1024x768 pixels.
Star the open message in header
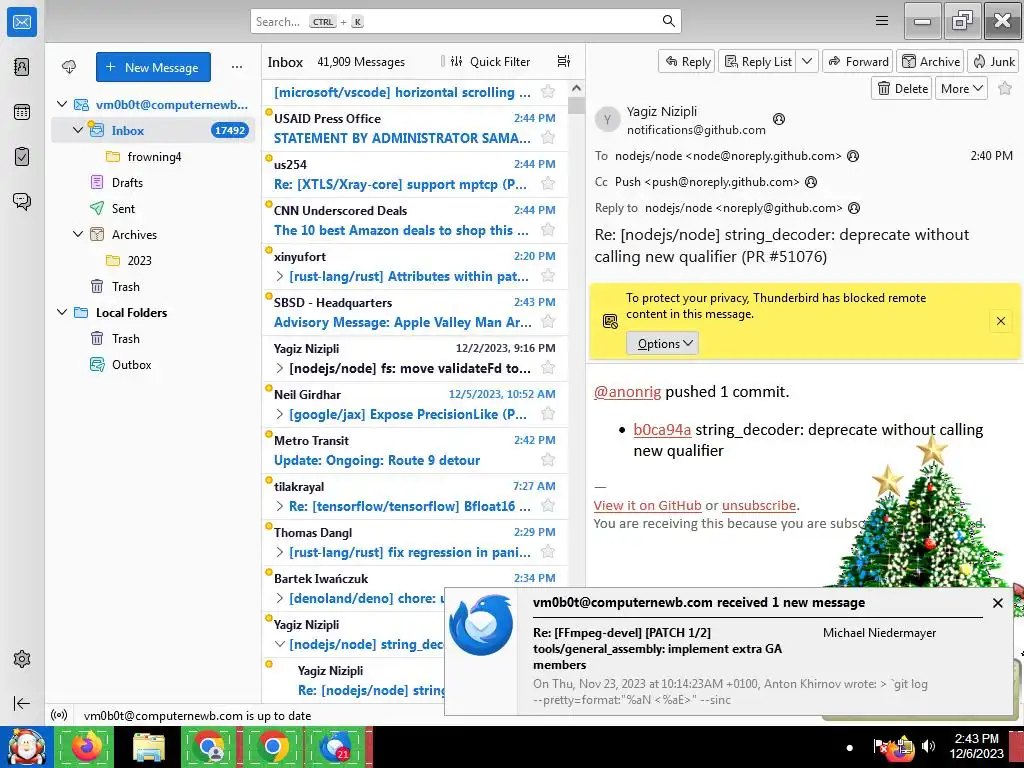[1005, 88]
